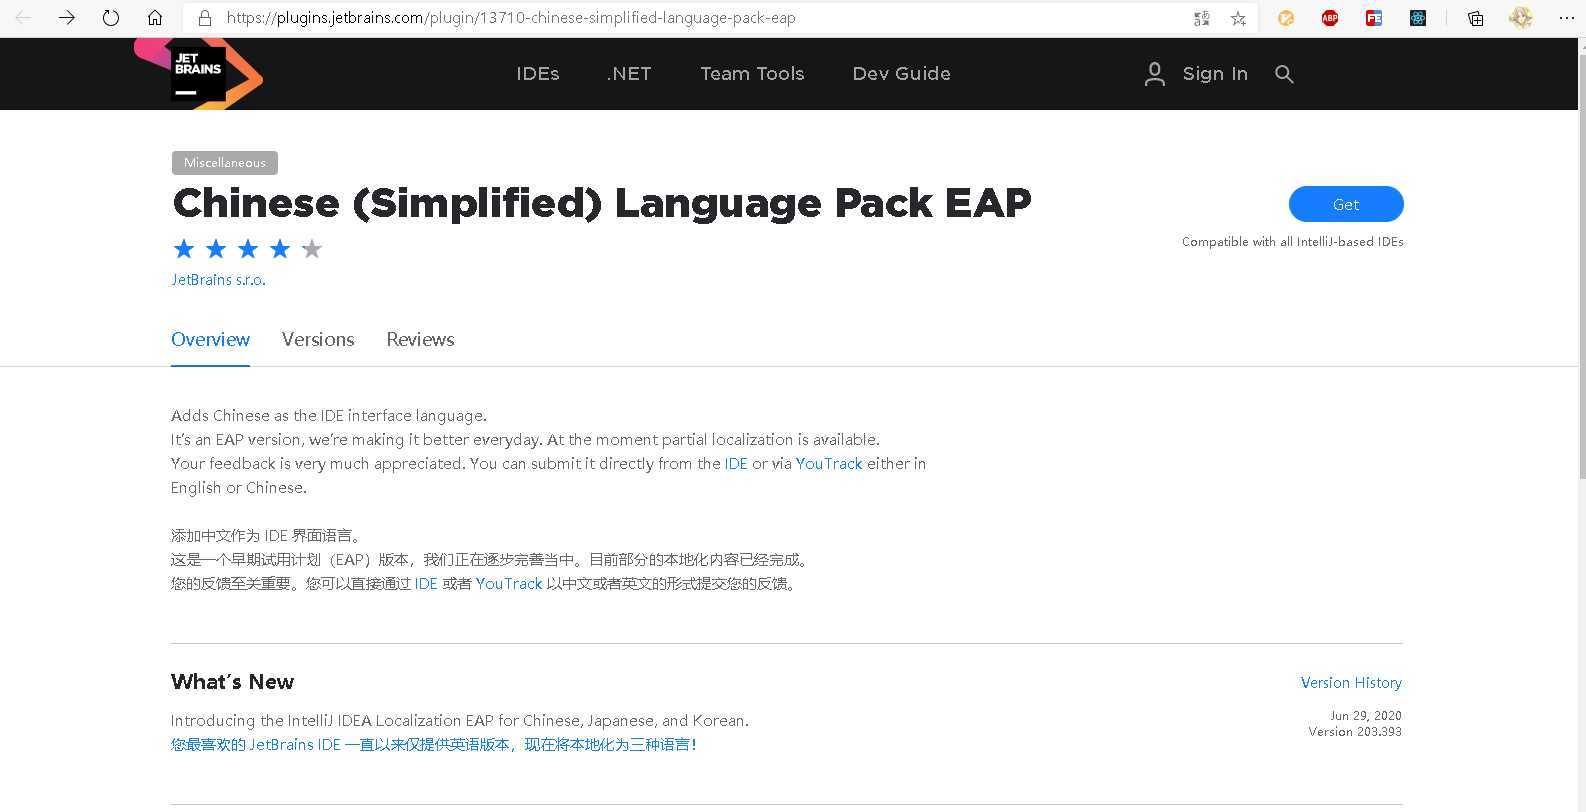Image resolution: width=1586 pixels, height=812 pixels.
Task: Go to browser home page icon
Action: pyautogui.click(x=155, y=18)
